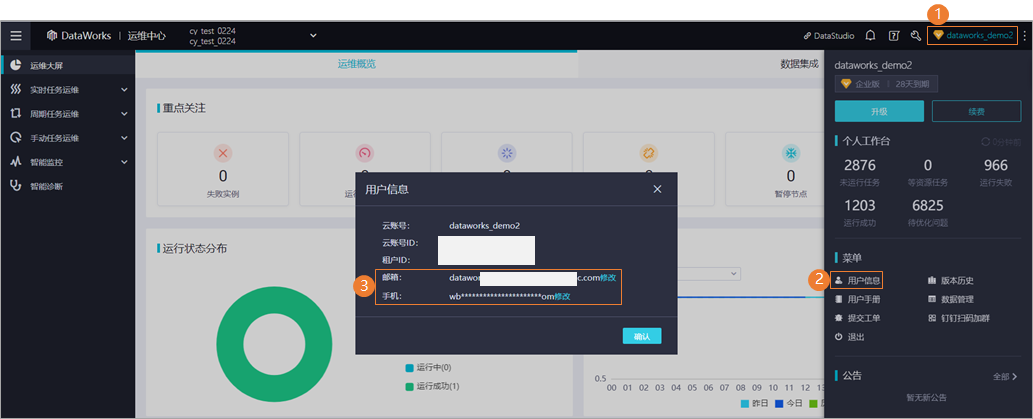The width and height of the screenshot is (1033, 419).
Task: Toggle 运行成功(1) legend entry
Action: tap(432, 386)
